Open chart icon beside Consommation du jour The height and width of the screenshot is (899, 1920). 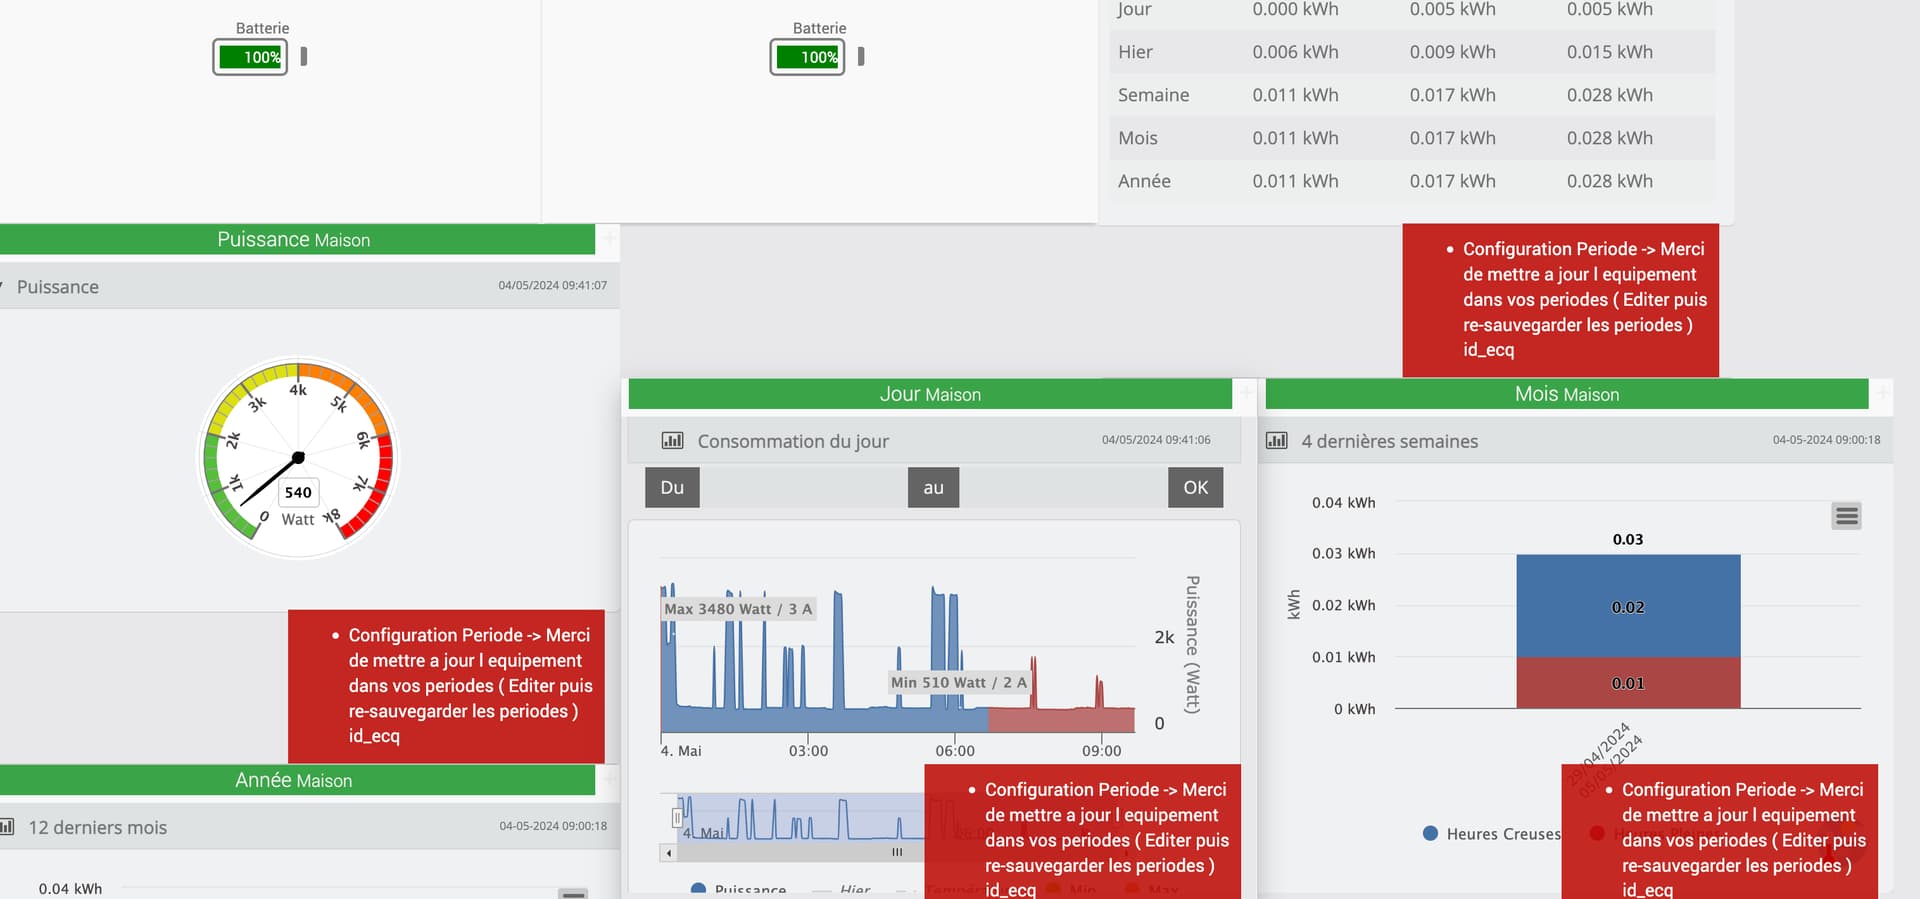(x=672, y=441)
